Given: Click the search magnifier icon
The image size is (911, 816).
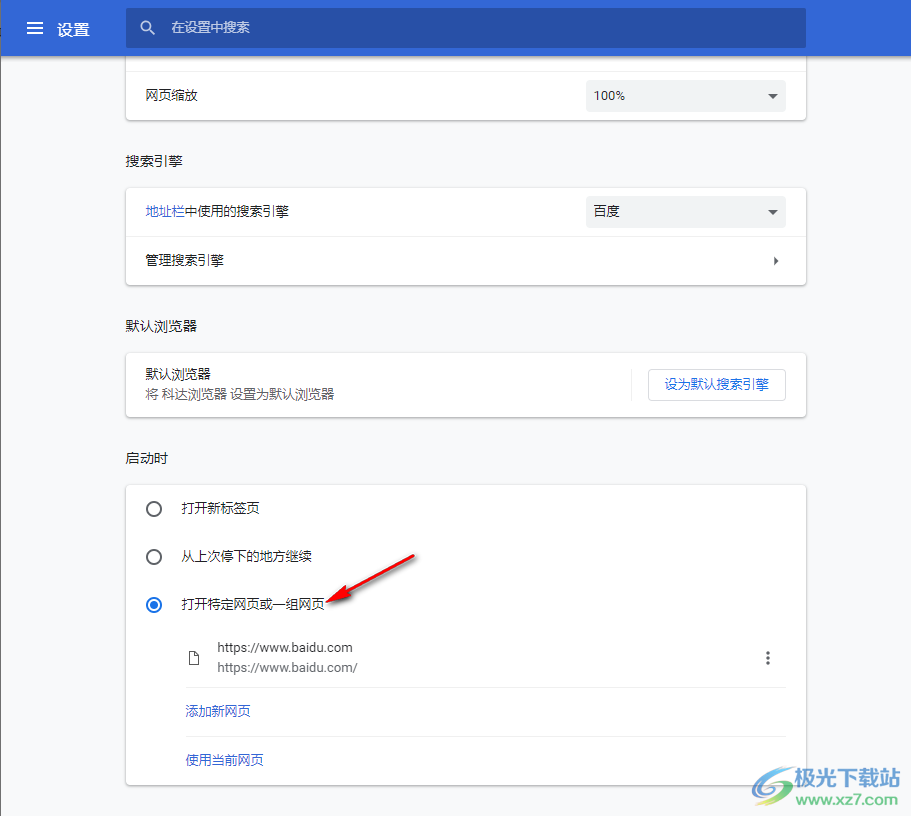Looking at the screenshot, I should (x=147, y=27).
